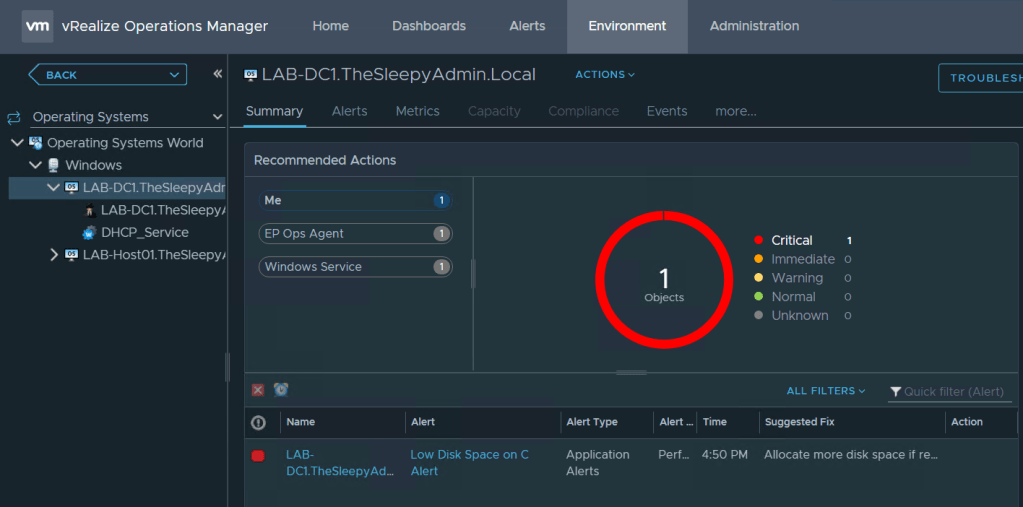Select the Me recommended actions filter
The height and width of the screenshot is (507, 1023).
tap(354, 201)
